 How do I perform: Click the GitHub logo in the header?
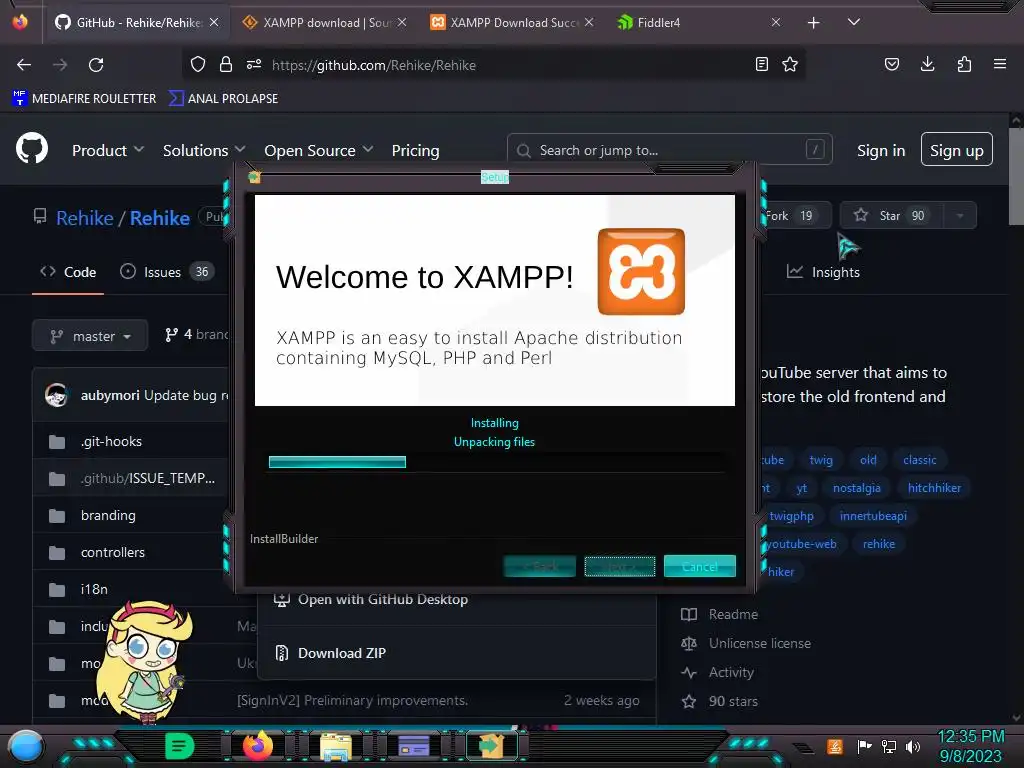[32, 148]
